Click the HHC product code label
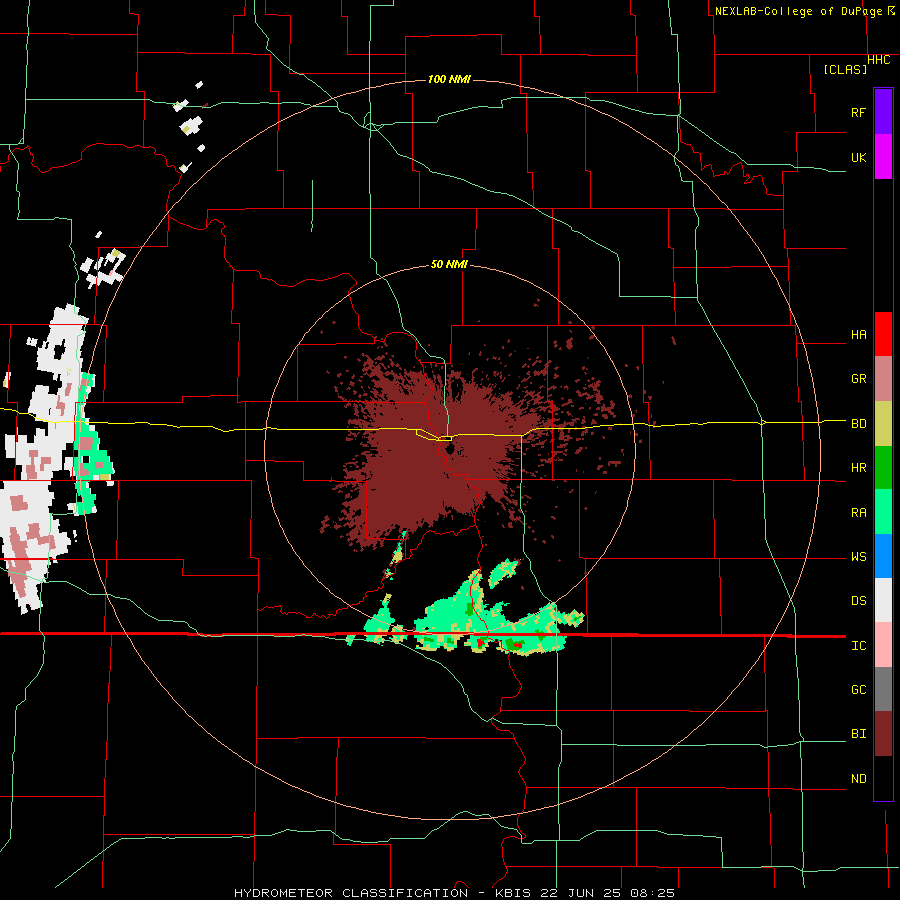The width and height of the screenshot is (900, 900). [x=878, y=60]
